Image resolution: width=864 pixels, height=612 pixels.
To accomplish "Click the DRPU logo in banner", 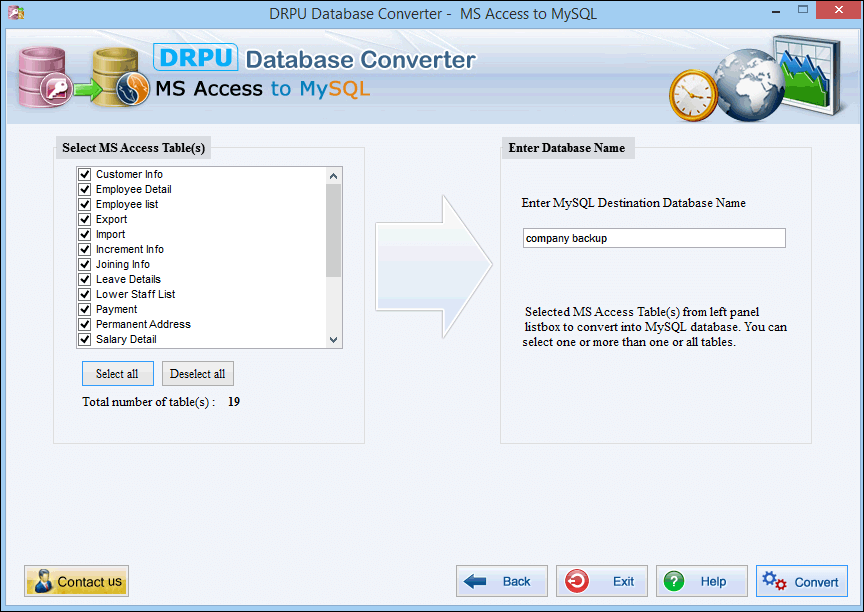I will coord(196,57).
